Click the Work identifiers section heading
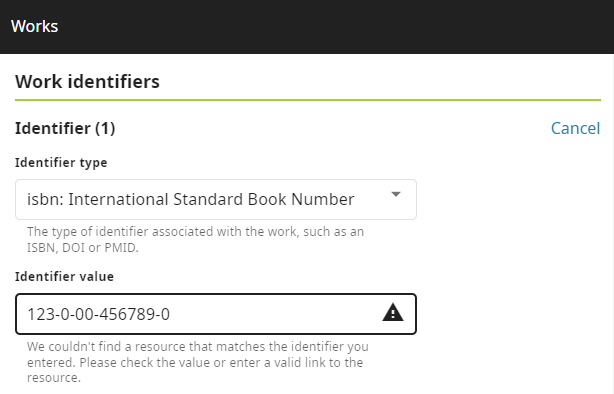 click(87, 81)
